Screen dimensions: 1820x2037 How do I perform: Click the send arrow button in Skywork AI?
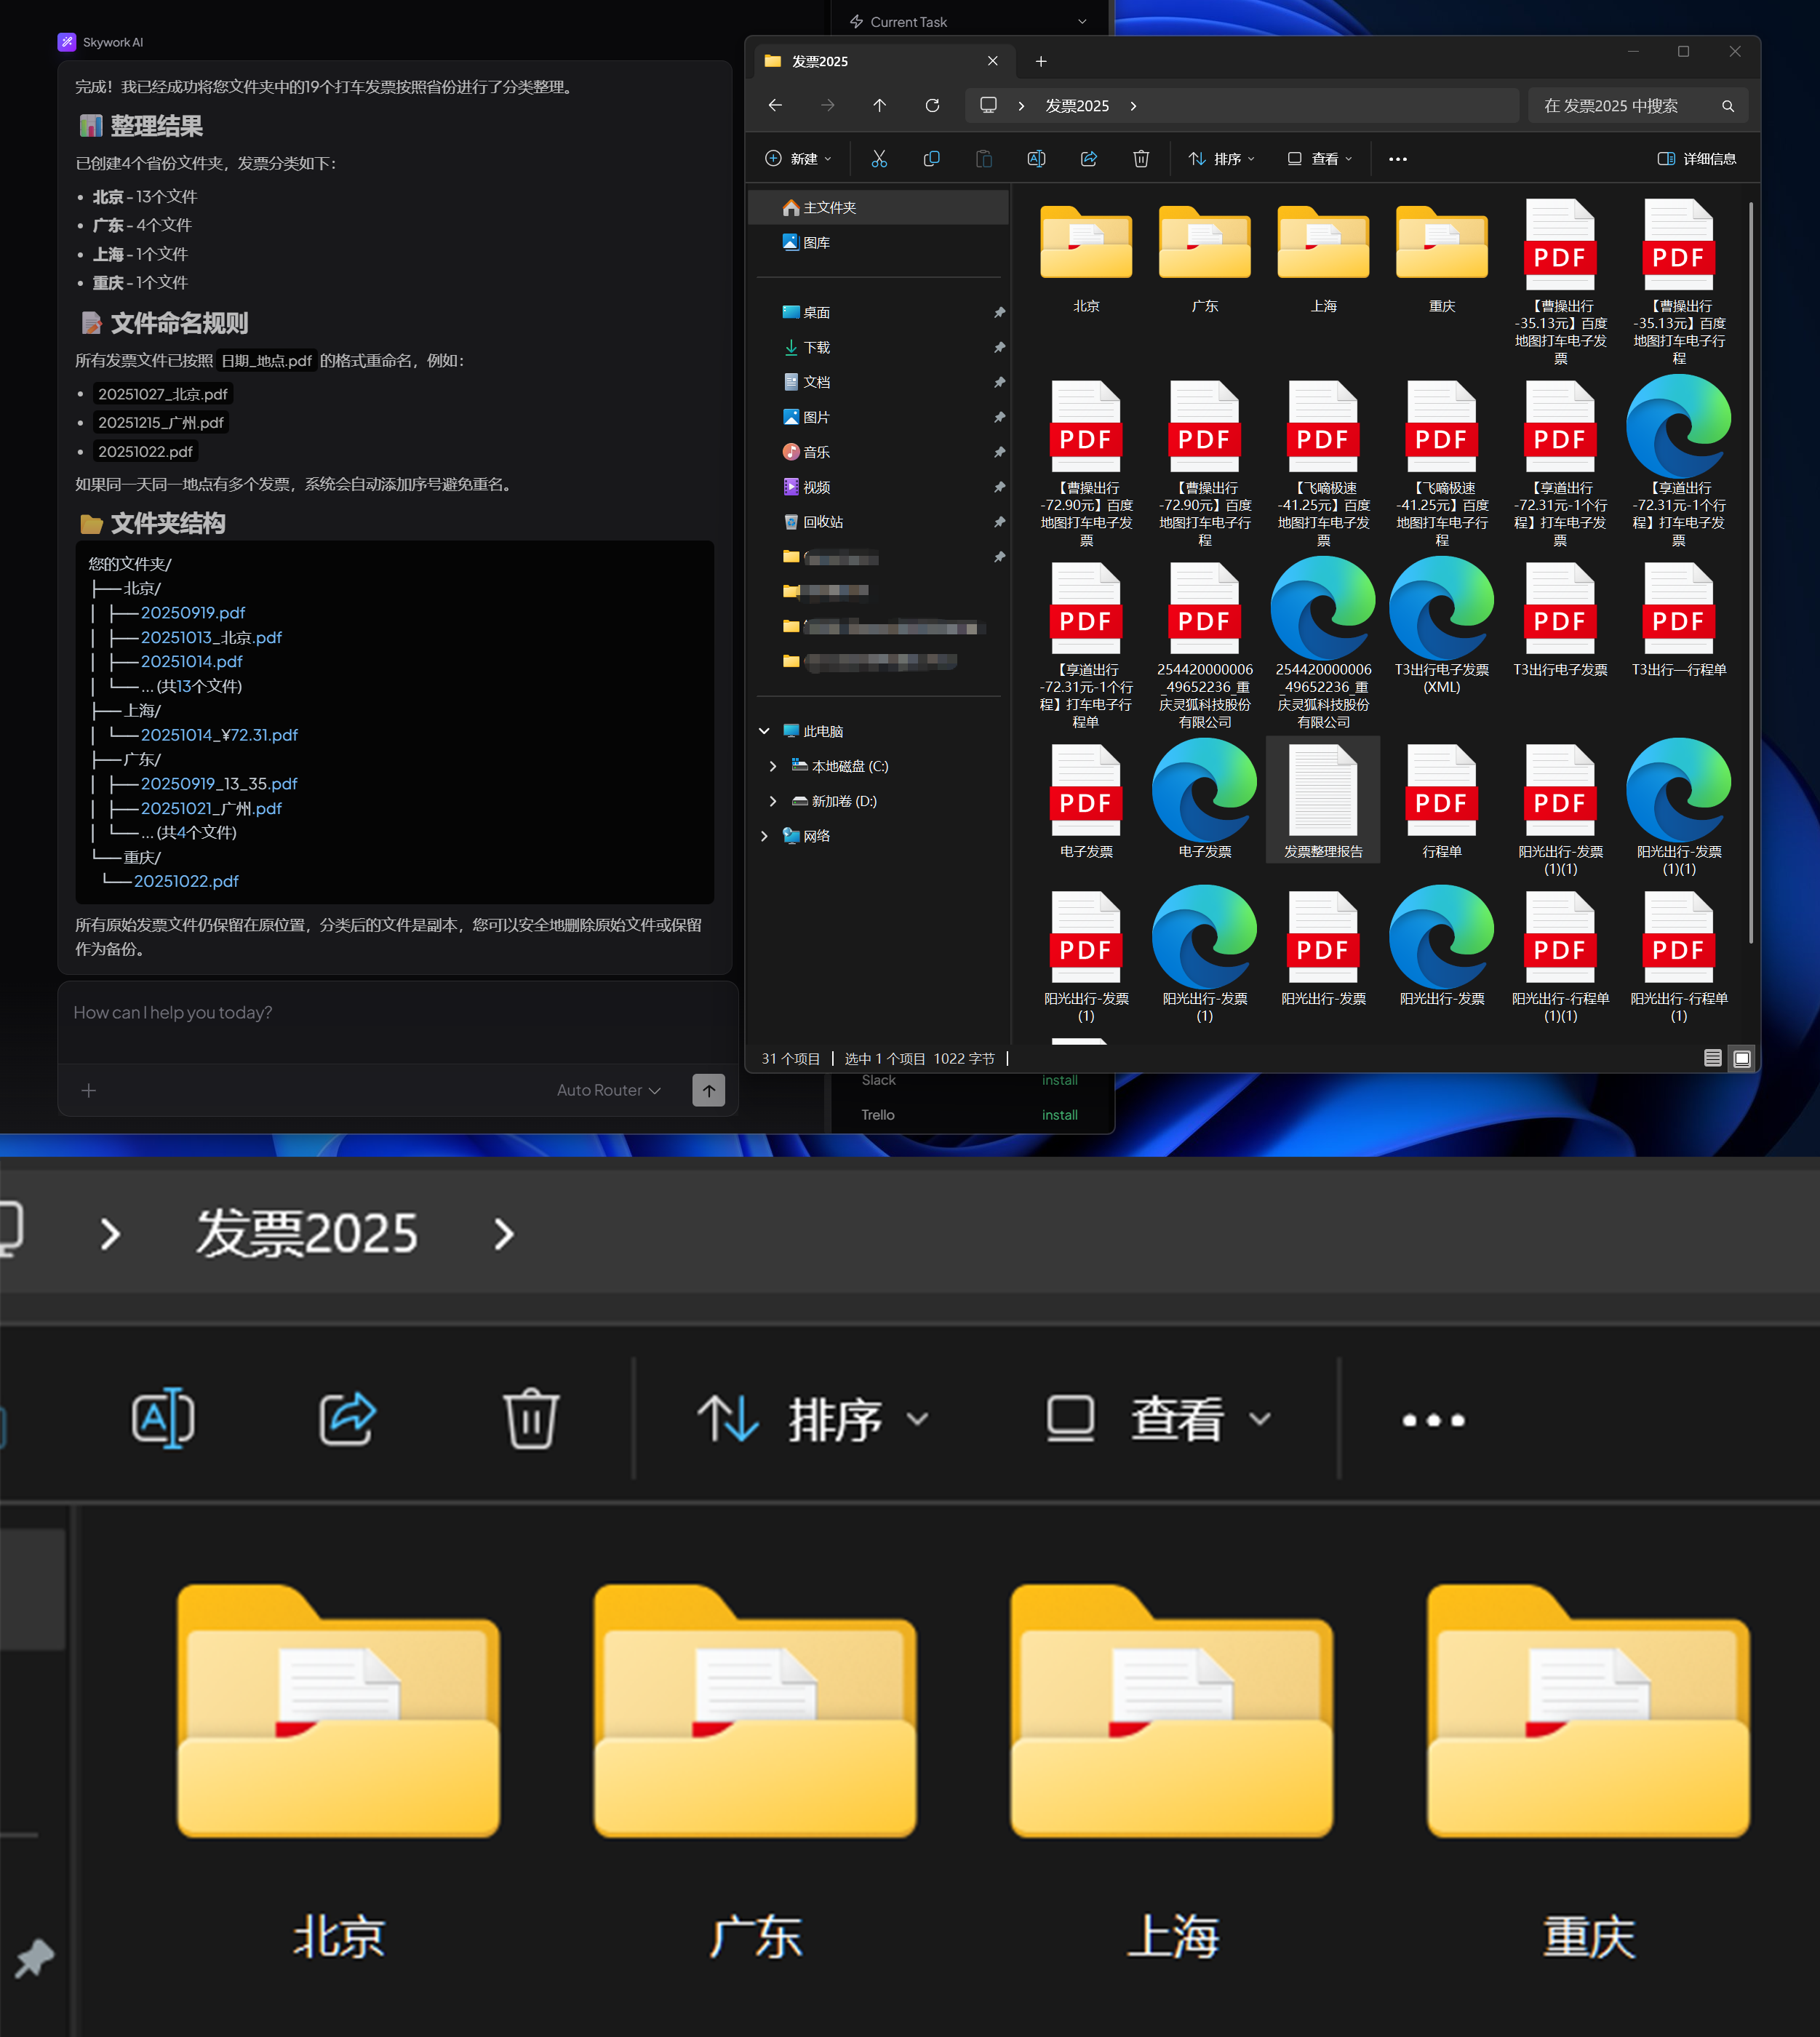coord(709,1090)
